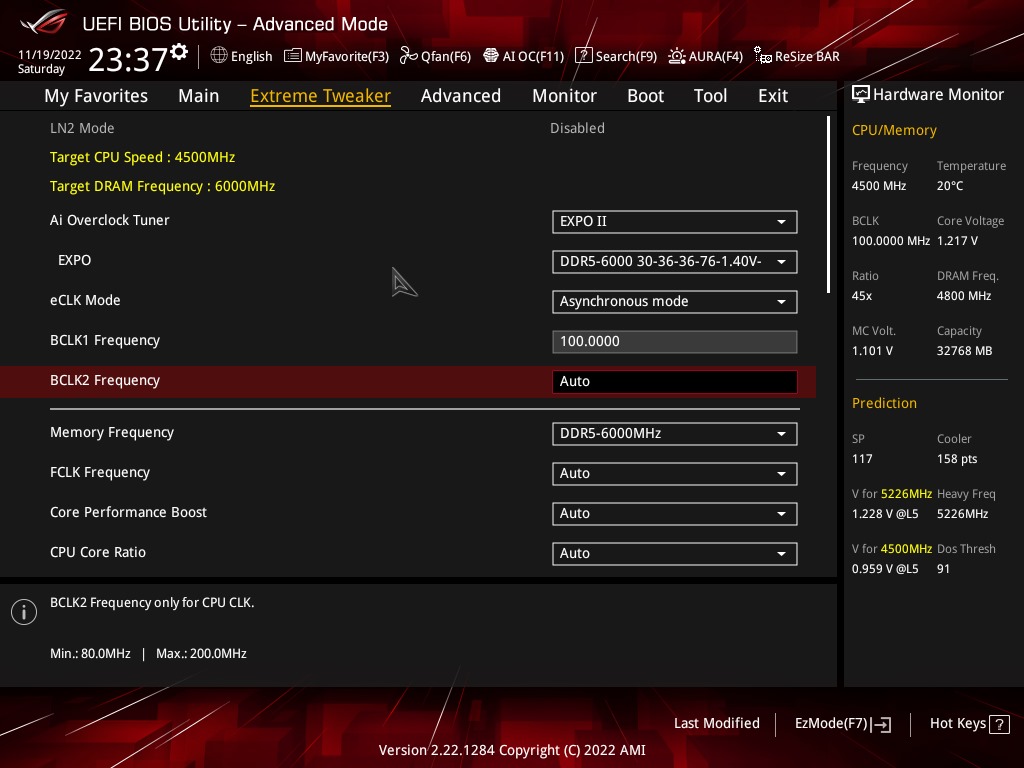Open MyFavorite(F3) list icon
1024x768 pixels.
click(293, 56)
